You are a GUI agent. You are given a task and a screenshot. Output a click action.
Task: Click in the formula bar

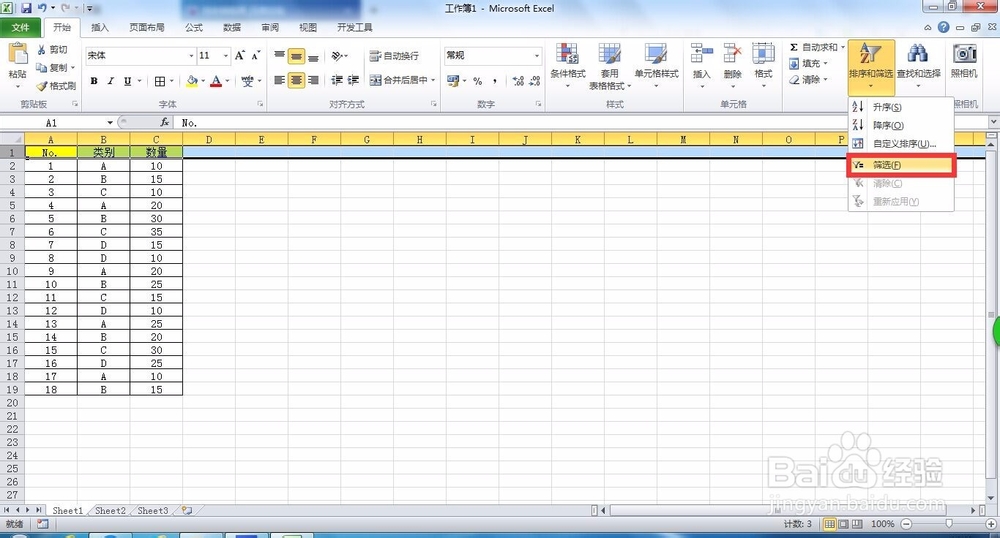pos(580,122)
